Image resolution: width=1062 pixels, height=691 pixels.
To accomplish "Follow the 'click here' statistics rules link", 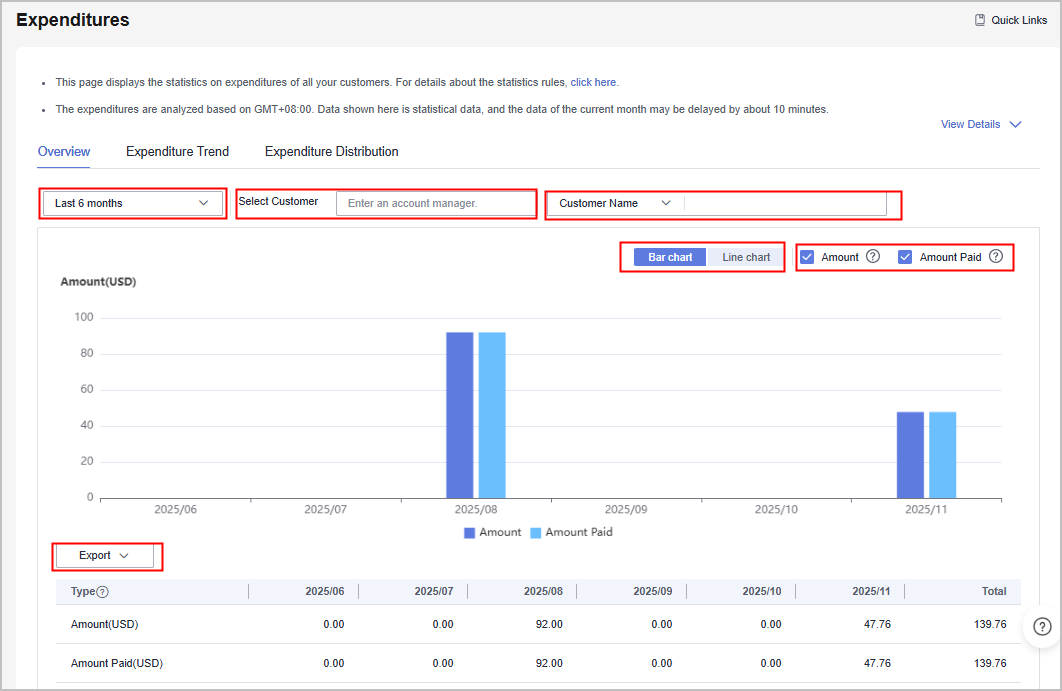I will (593, 83).
